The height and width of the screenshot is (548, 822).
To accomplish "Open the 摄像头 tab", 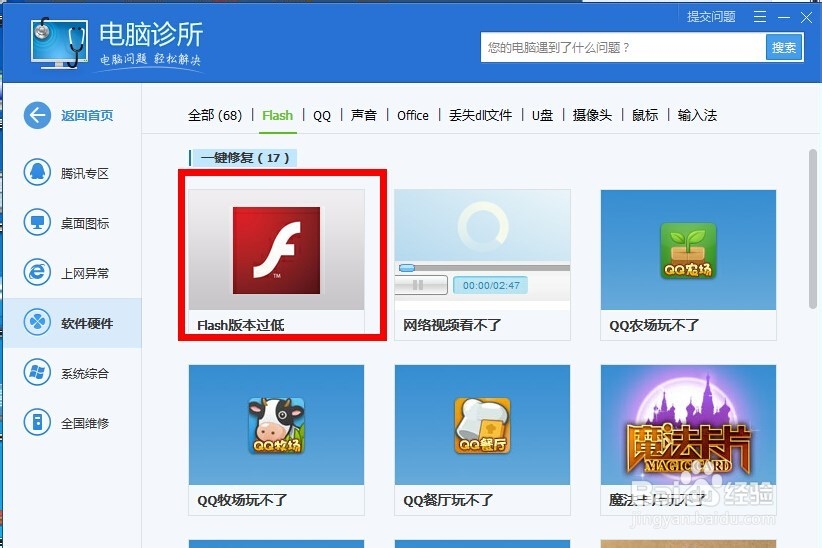I will [x=592, y=115].
